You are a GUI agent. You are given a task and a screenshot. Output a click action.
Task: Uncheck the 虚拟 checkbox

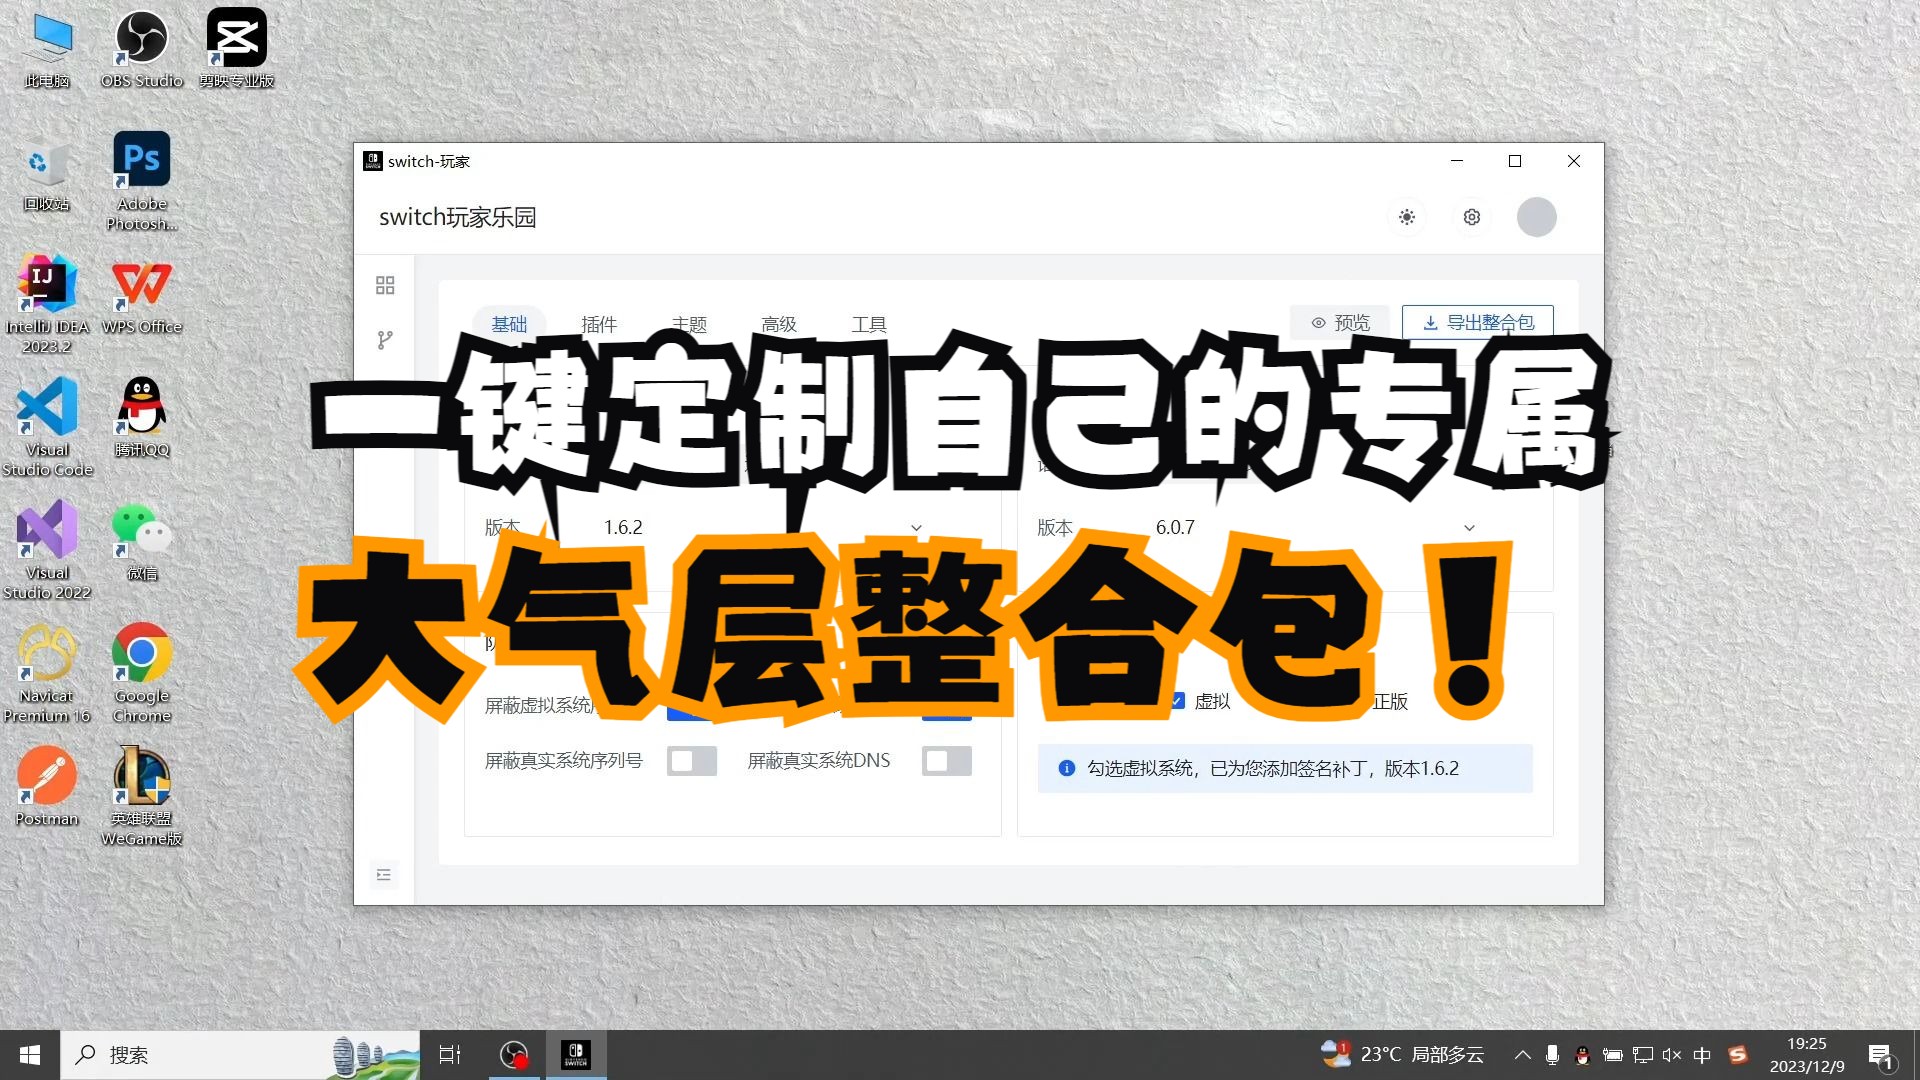tap(1177, 700)
